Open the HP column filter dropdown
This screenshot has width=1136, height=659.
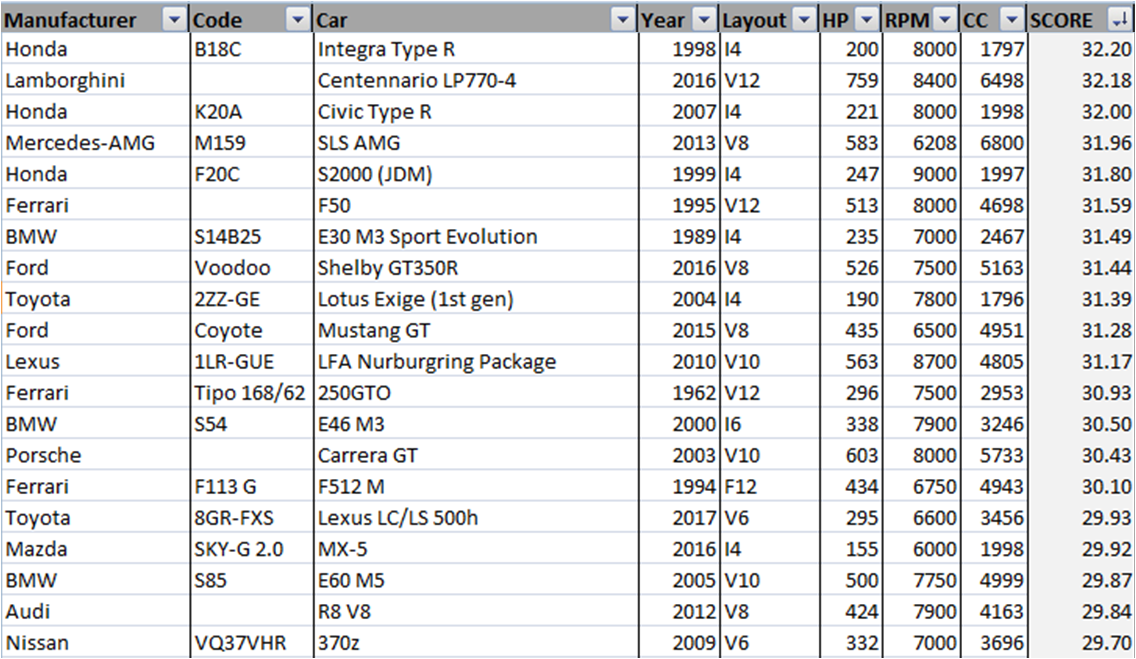pos(867,20)
